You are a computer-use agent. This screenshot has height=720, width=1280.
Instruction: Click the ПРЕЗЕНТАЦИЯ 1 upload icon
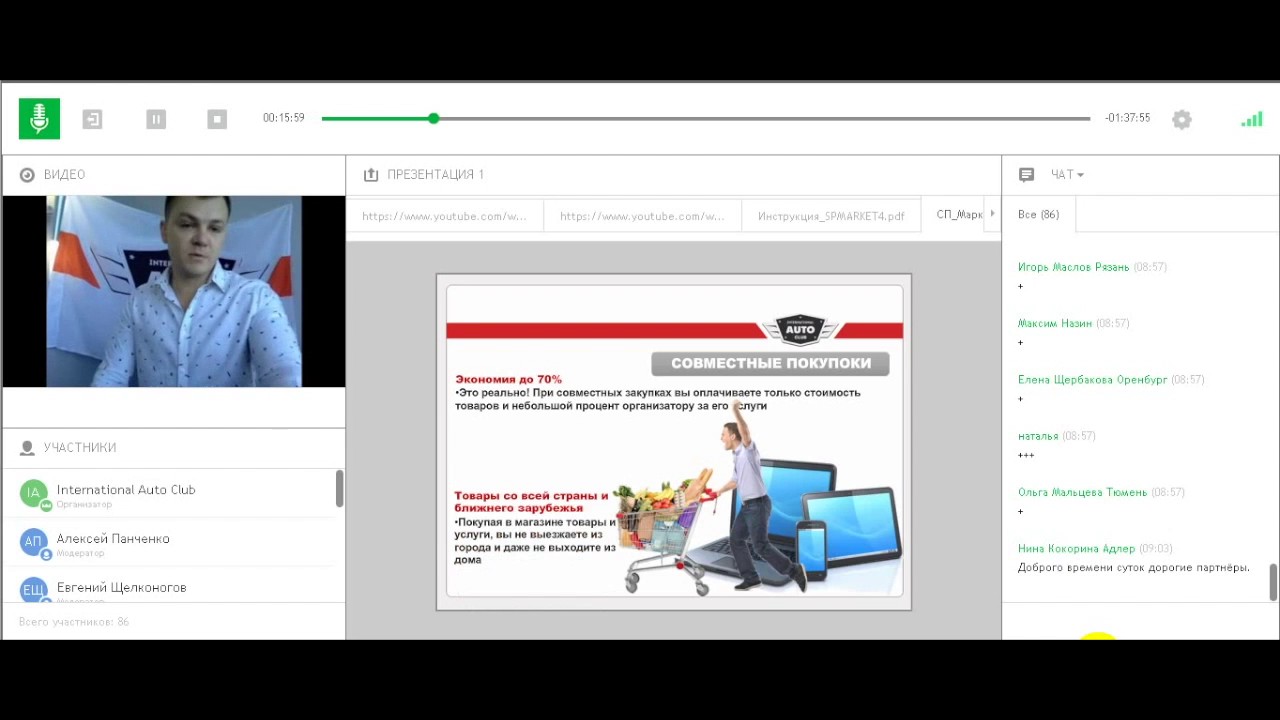pos(371,174)
